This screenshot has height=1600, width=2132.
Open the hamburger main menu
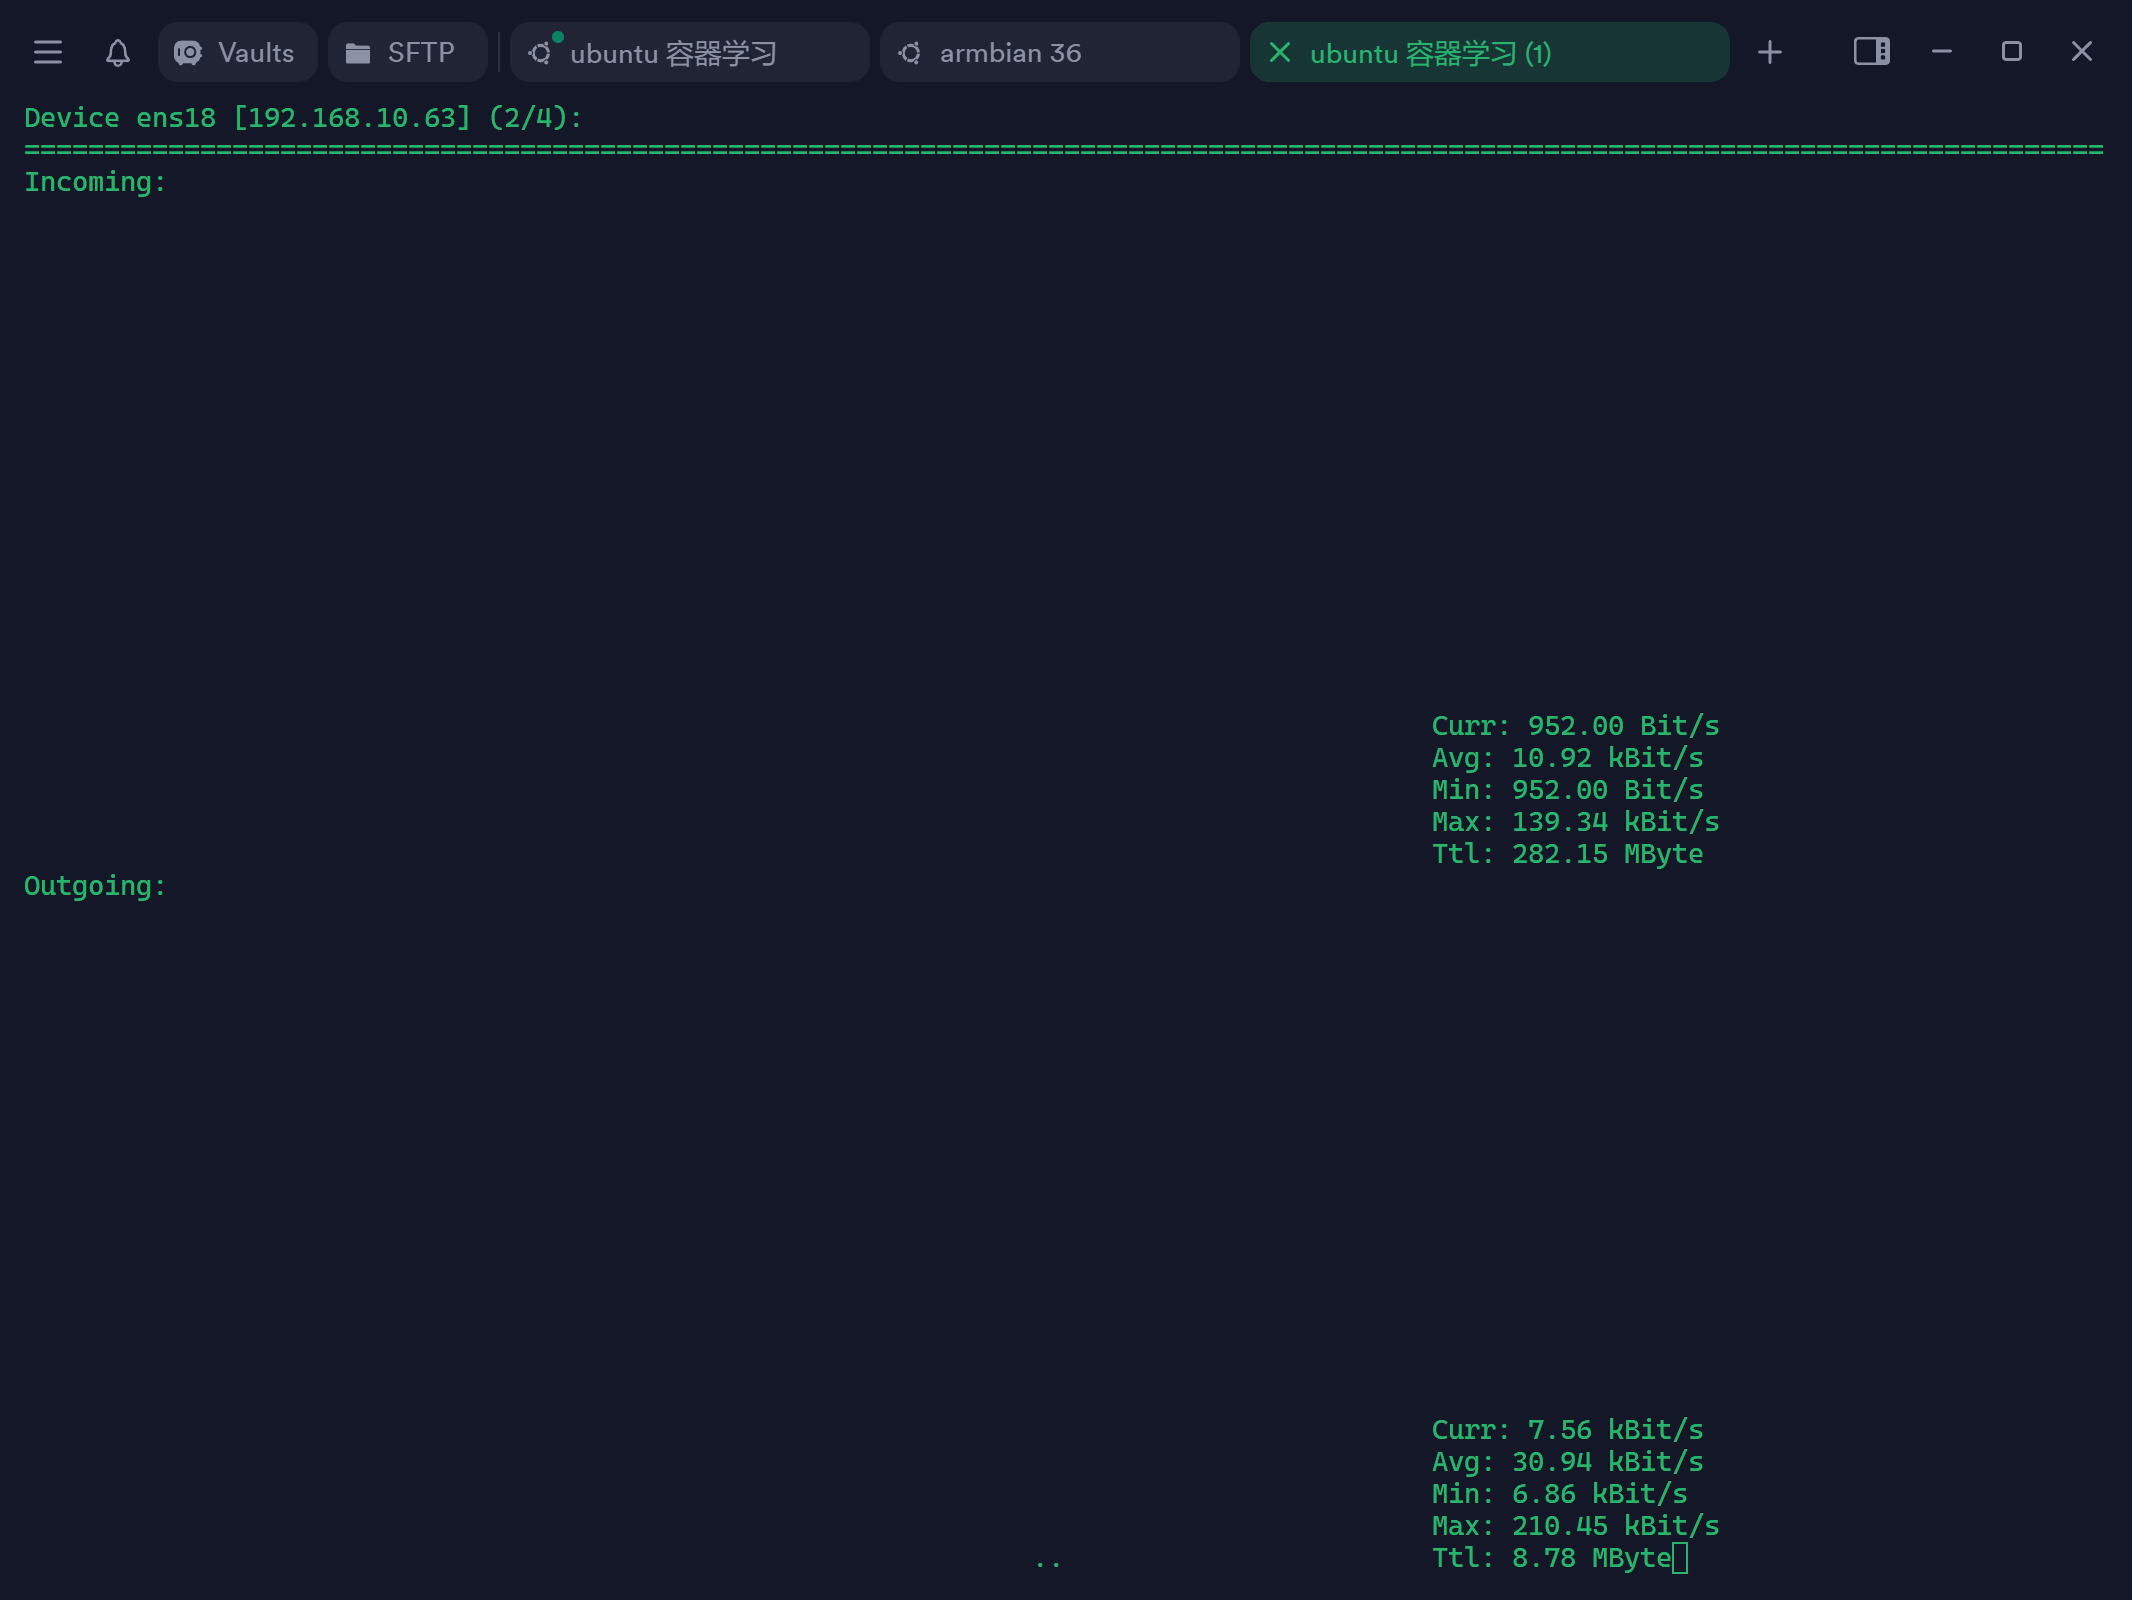coord(47,52)
